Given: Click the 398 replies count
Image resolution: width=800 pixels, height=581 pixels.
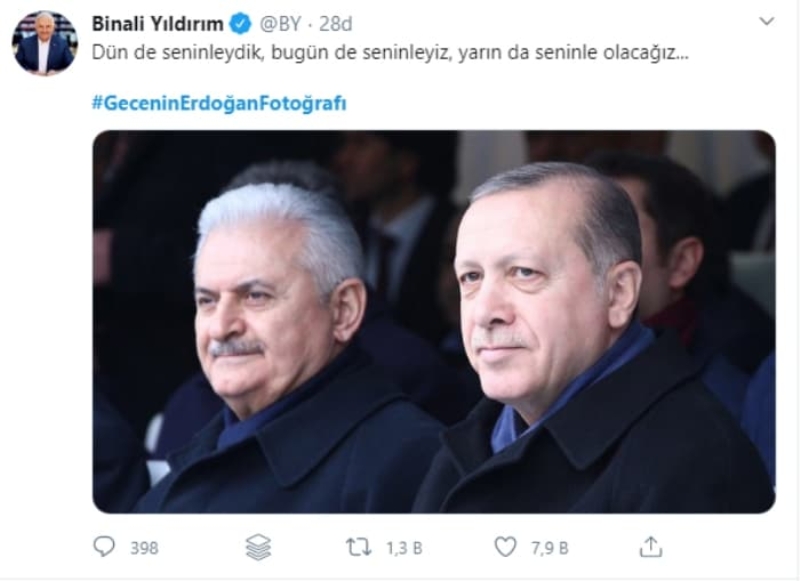Looking at the screenshot, I should (144, 548).
